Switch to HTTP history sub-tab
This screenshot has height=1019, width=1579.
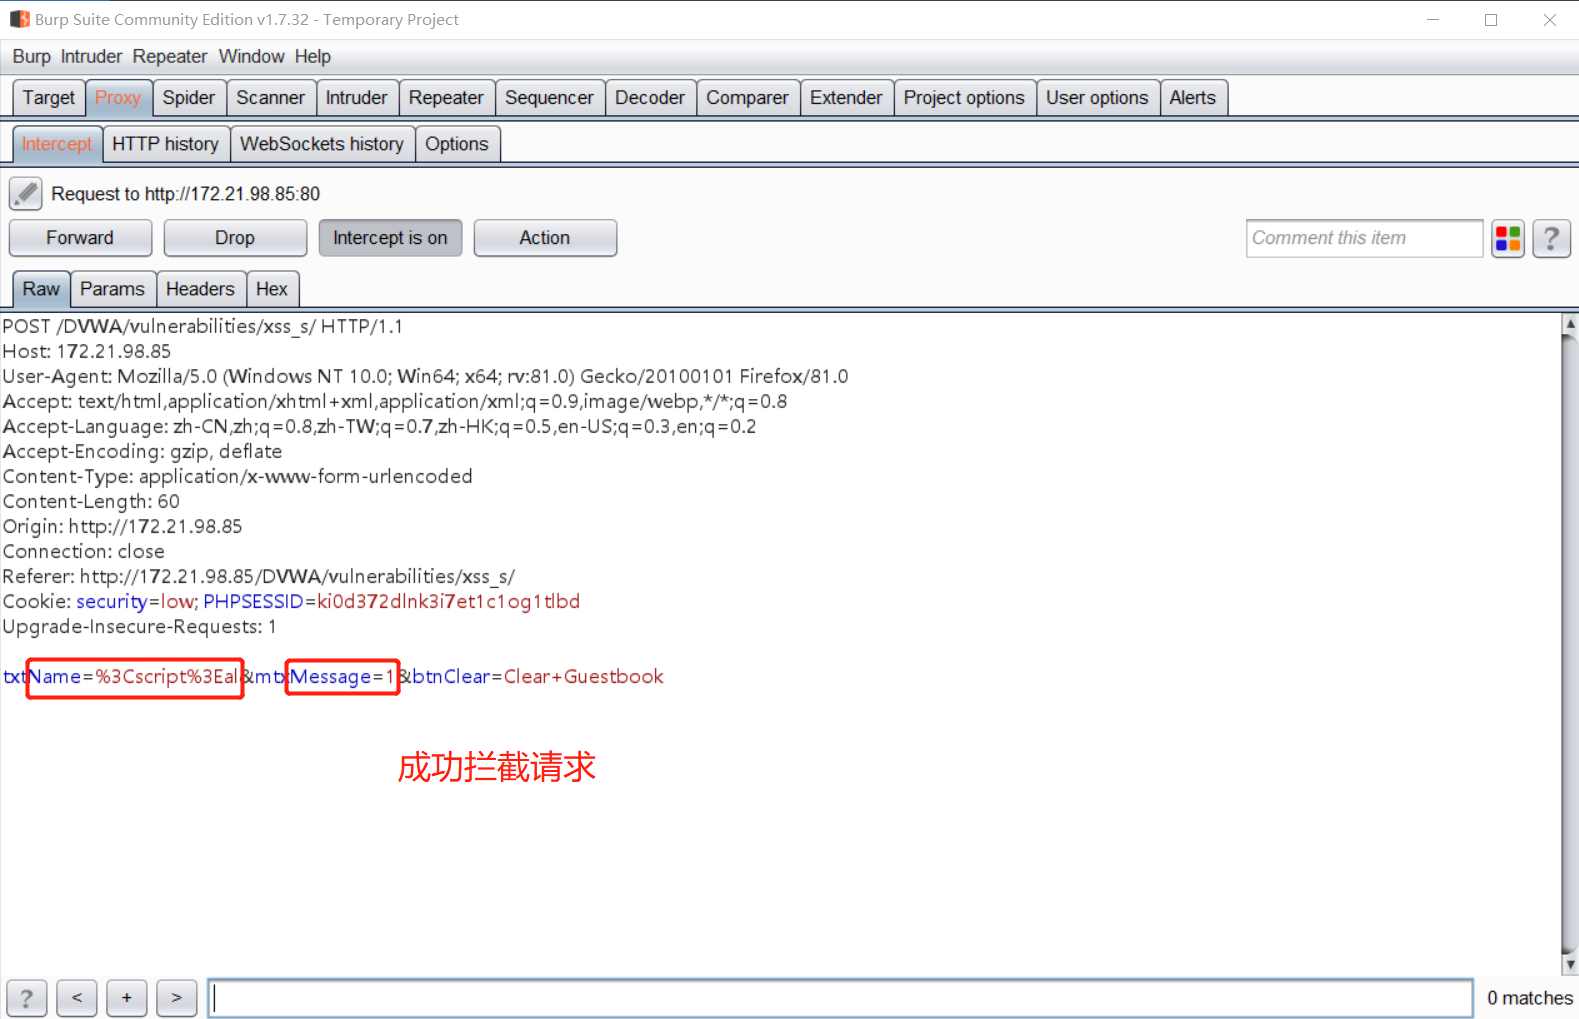click(x=166, y=144)
